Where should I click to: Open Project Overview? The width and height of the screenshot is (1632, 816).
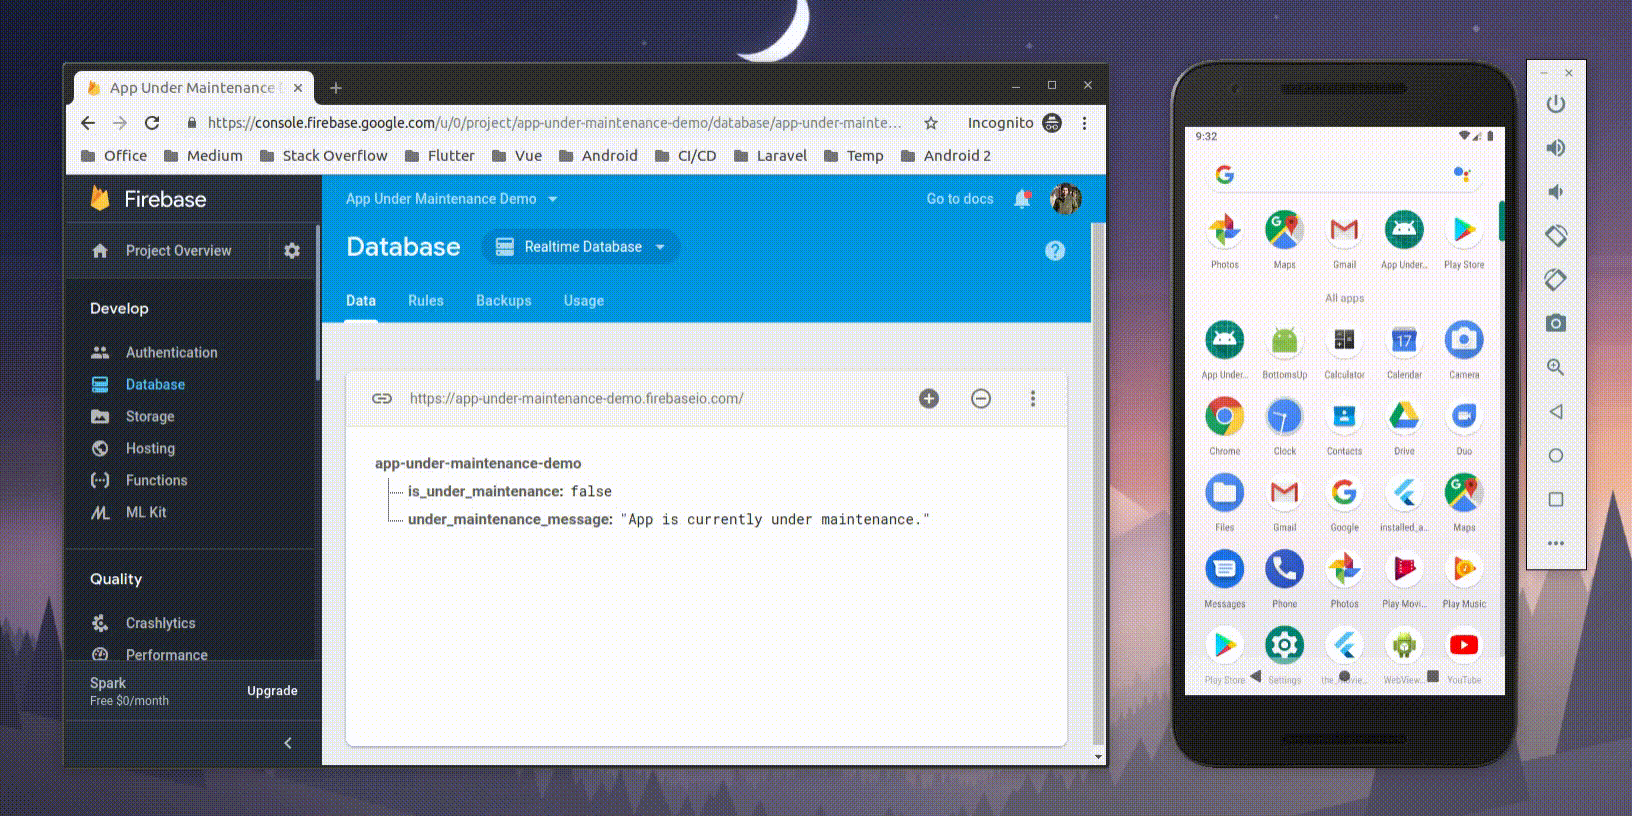[178, 251]
